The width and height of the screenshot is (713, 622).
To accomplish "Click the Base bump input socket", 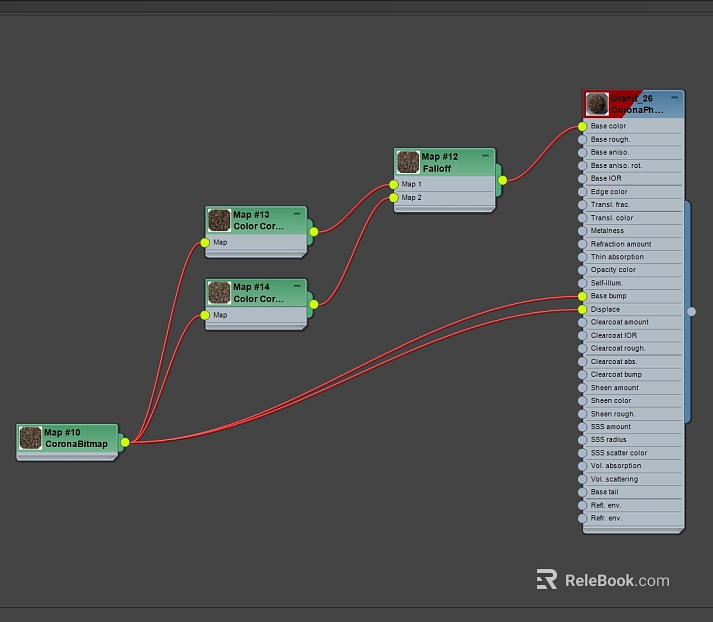I will pos(582,296).
